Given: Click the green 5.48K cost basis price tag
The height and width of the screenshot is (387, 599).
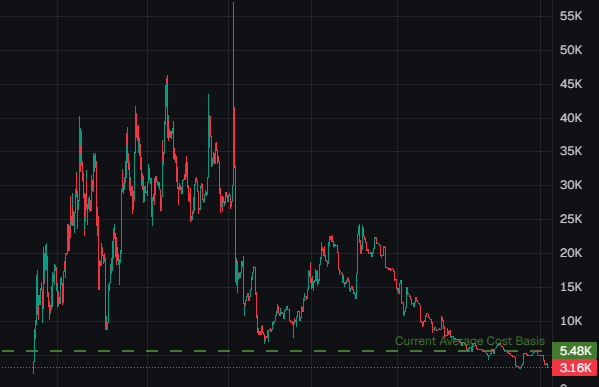Looking at the screenshot, I should coord(575,350).
